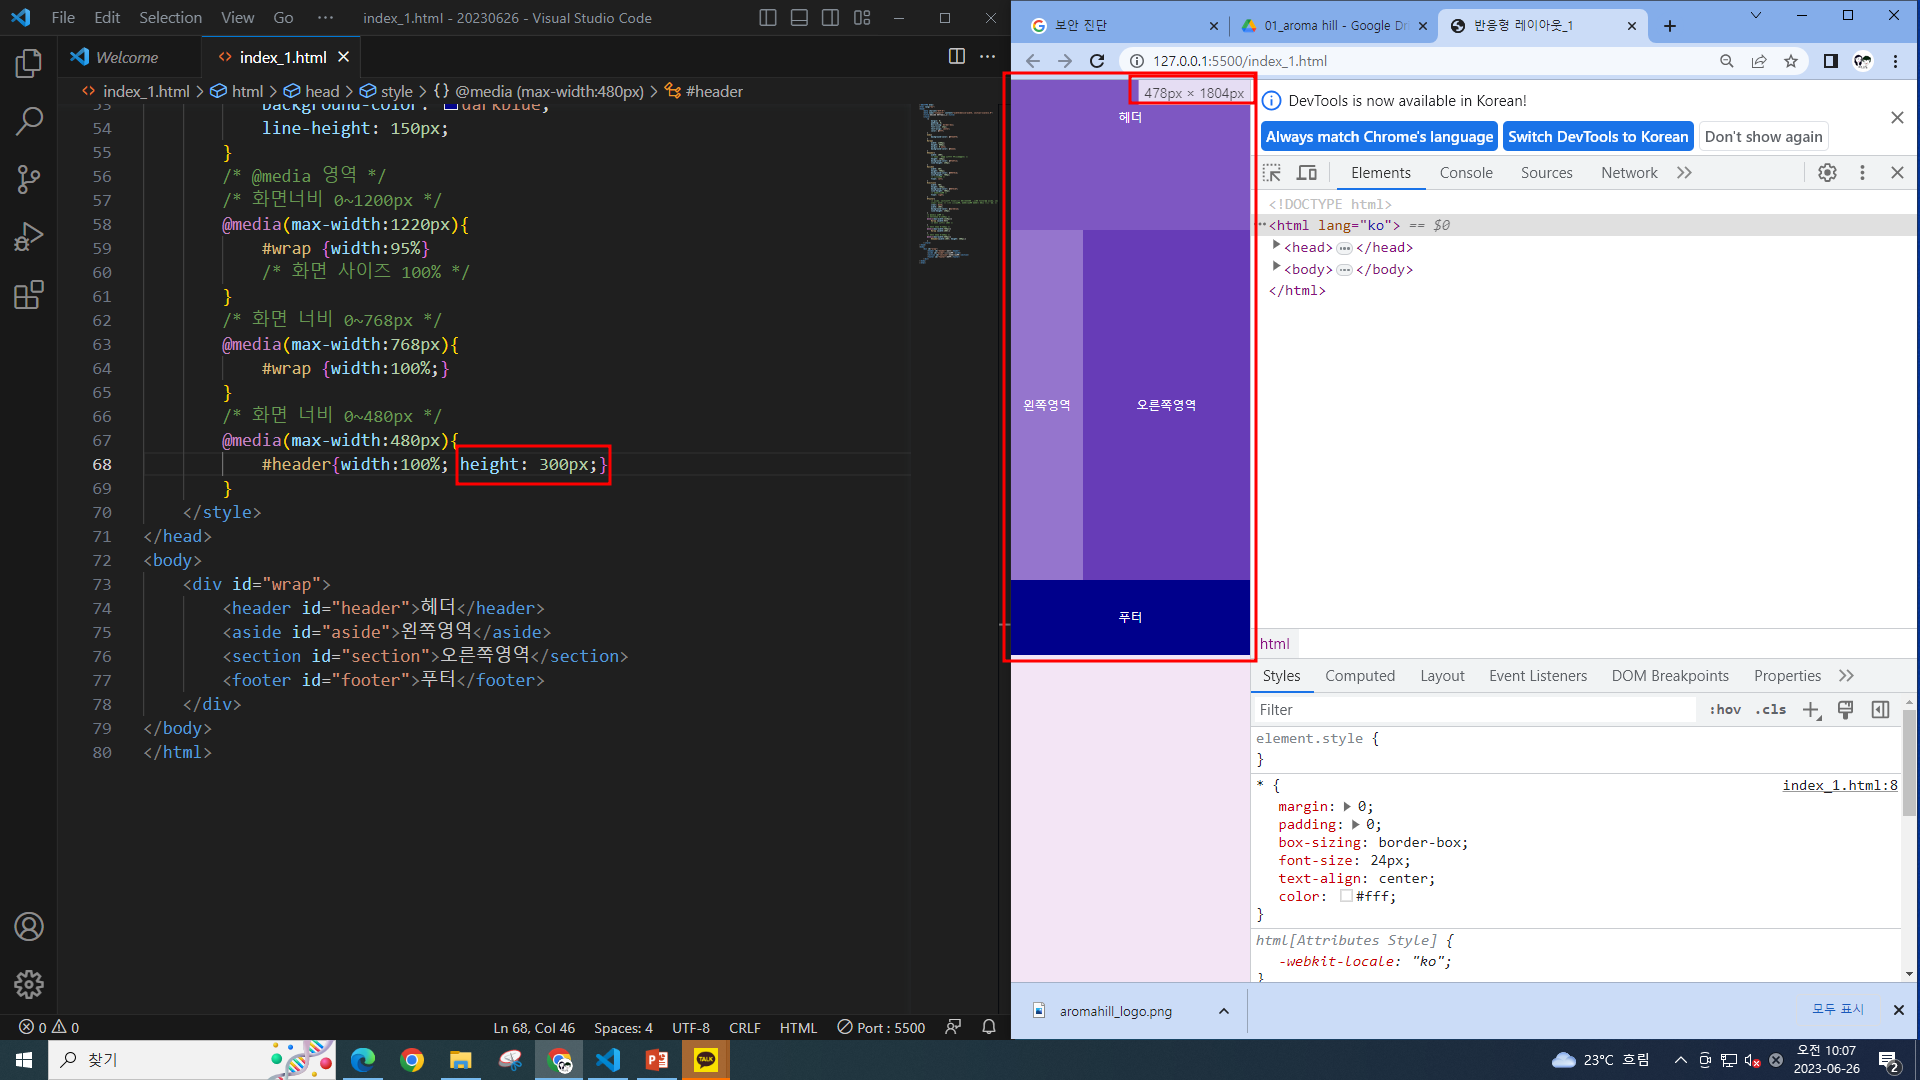Viewport: 1920px width, 1080px height.
Task: Open DevTools settings gear
Action: tap(1827, 173)
